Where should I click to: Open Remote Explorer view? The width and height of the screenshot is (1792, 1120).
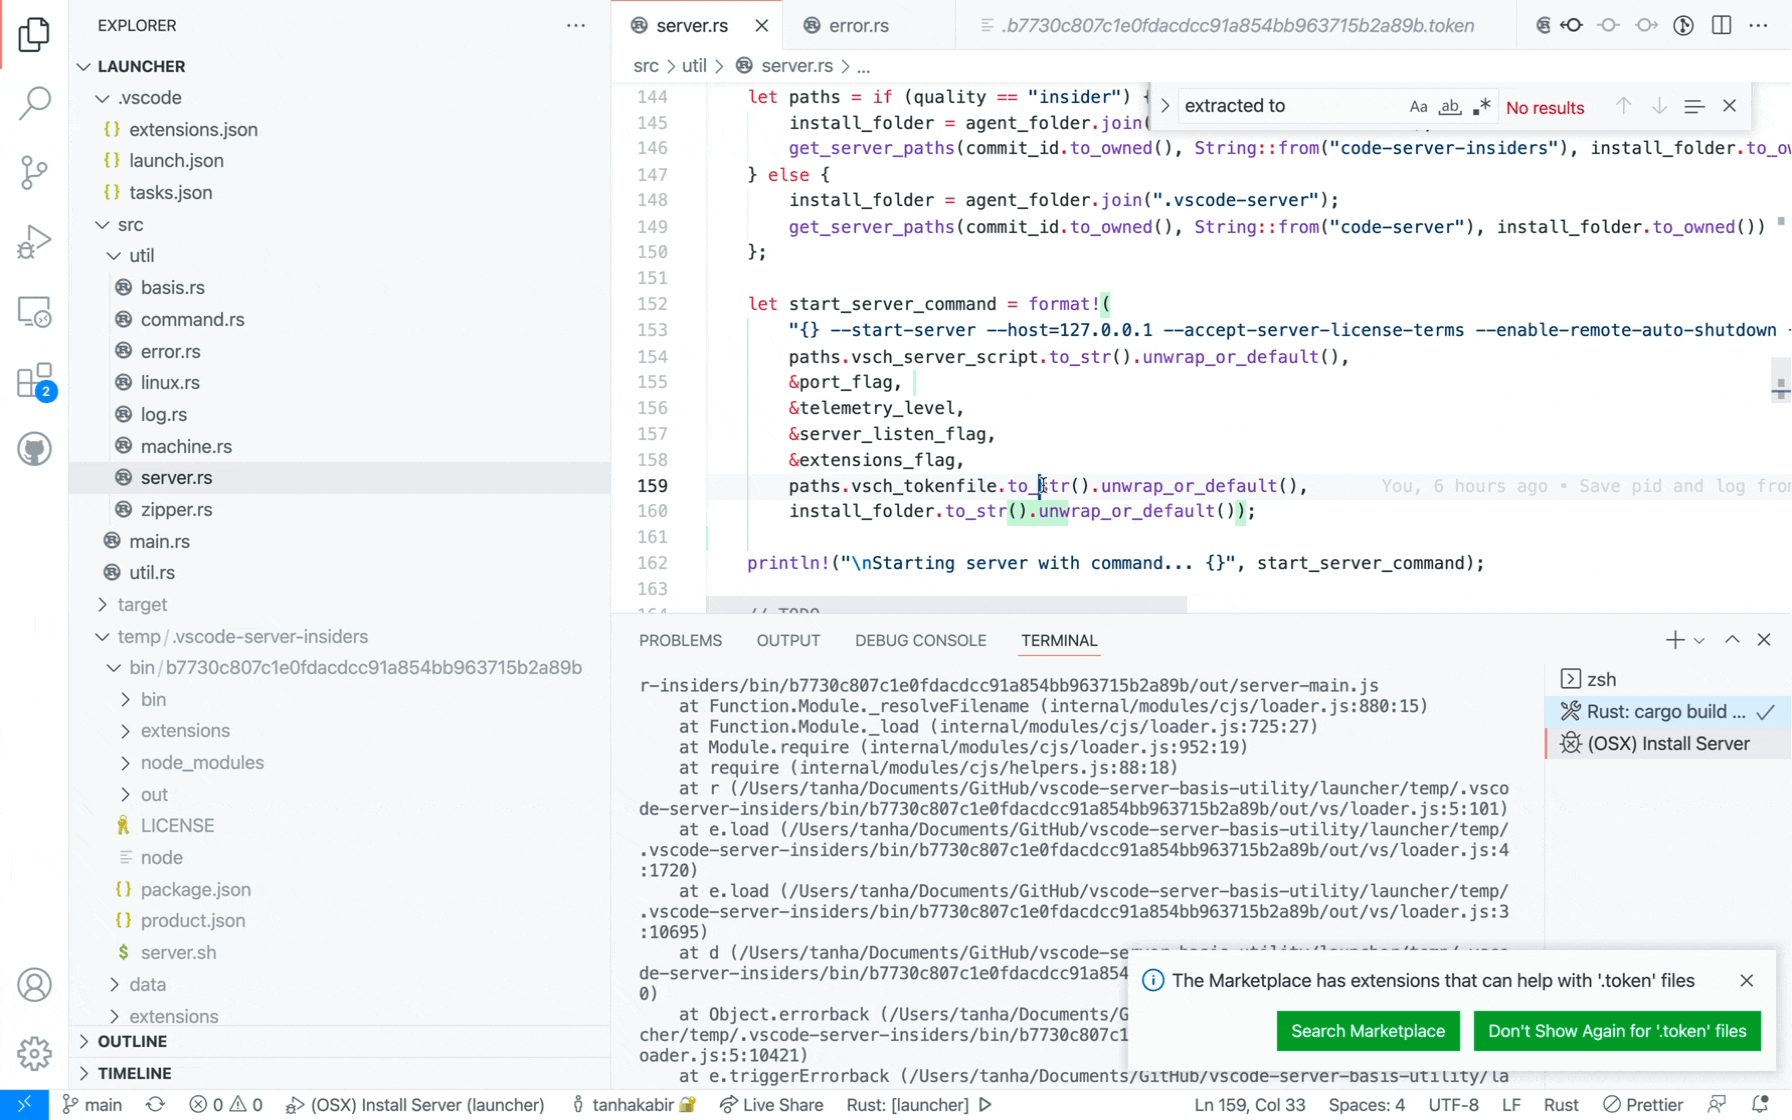point(34,312)
